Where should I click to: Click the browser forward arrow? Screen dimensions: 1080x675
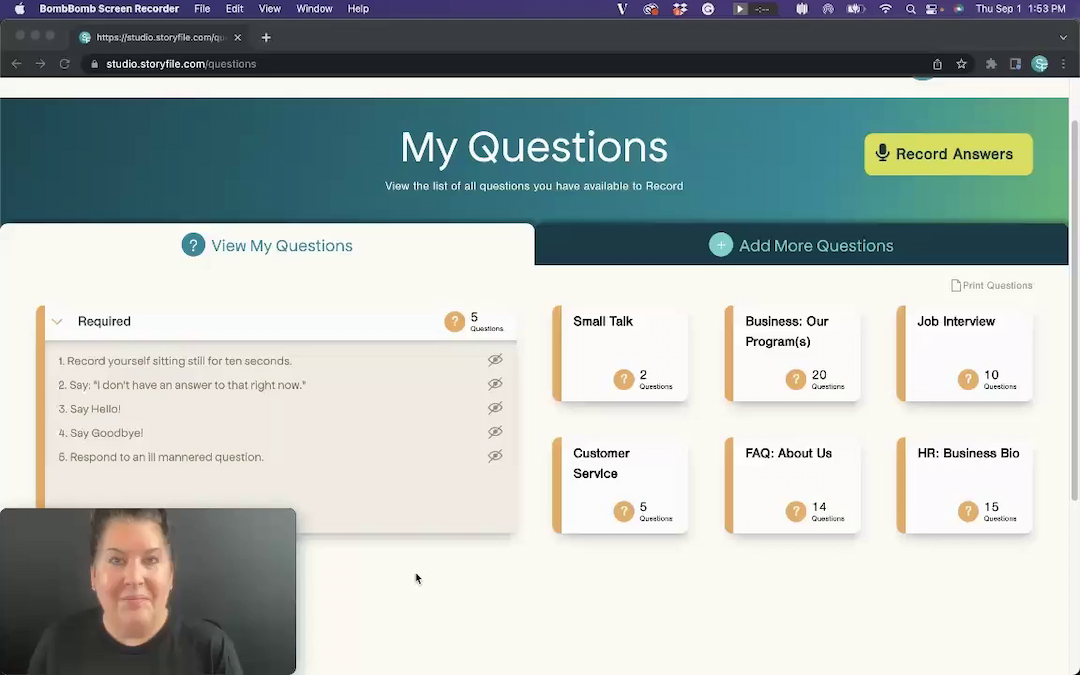click(x=41, y=63)
